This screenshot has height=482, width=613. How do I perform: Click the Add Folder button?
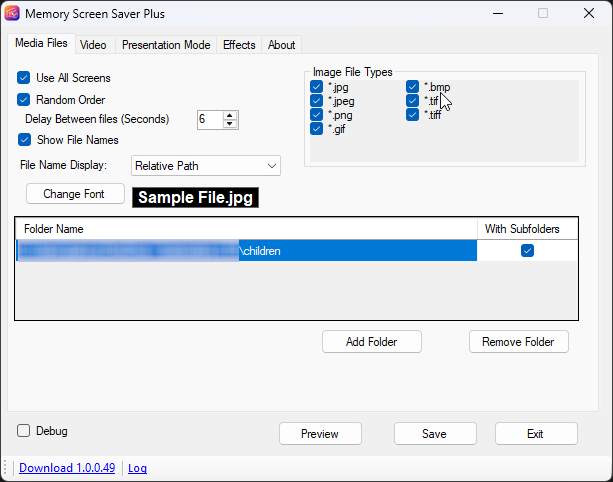(372, 342)
